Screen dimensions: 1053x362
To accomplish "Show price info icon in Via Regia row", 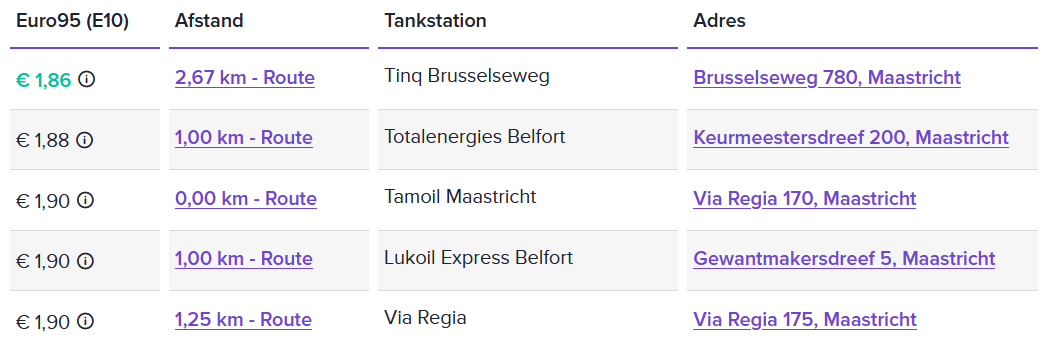I will [x=85, y=322].
